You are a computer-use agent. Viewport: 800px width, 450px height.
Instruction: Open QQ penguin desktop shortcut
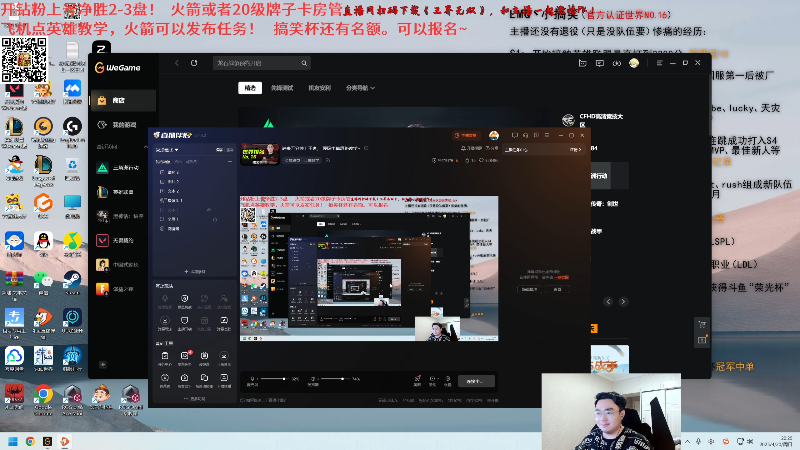[43, 243]
